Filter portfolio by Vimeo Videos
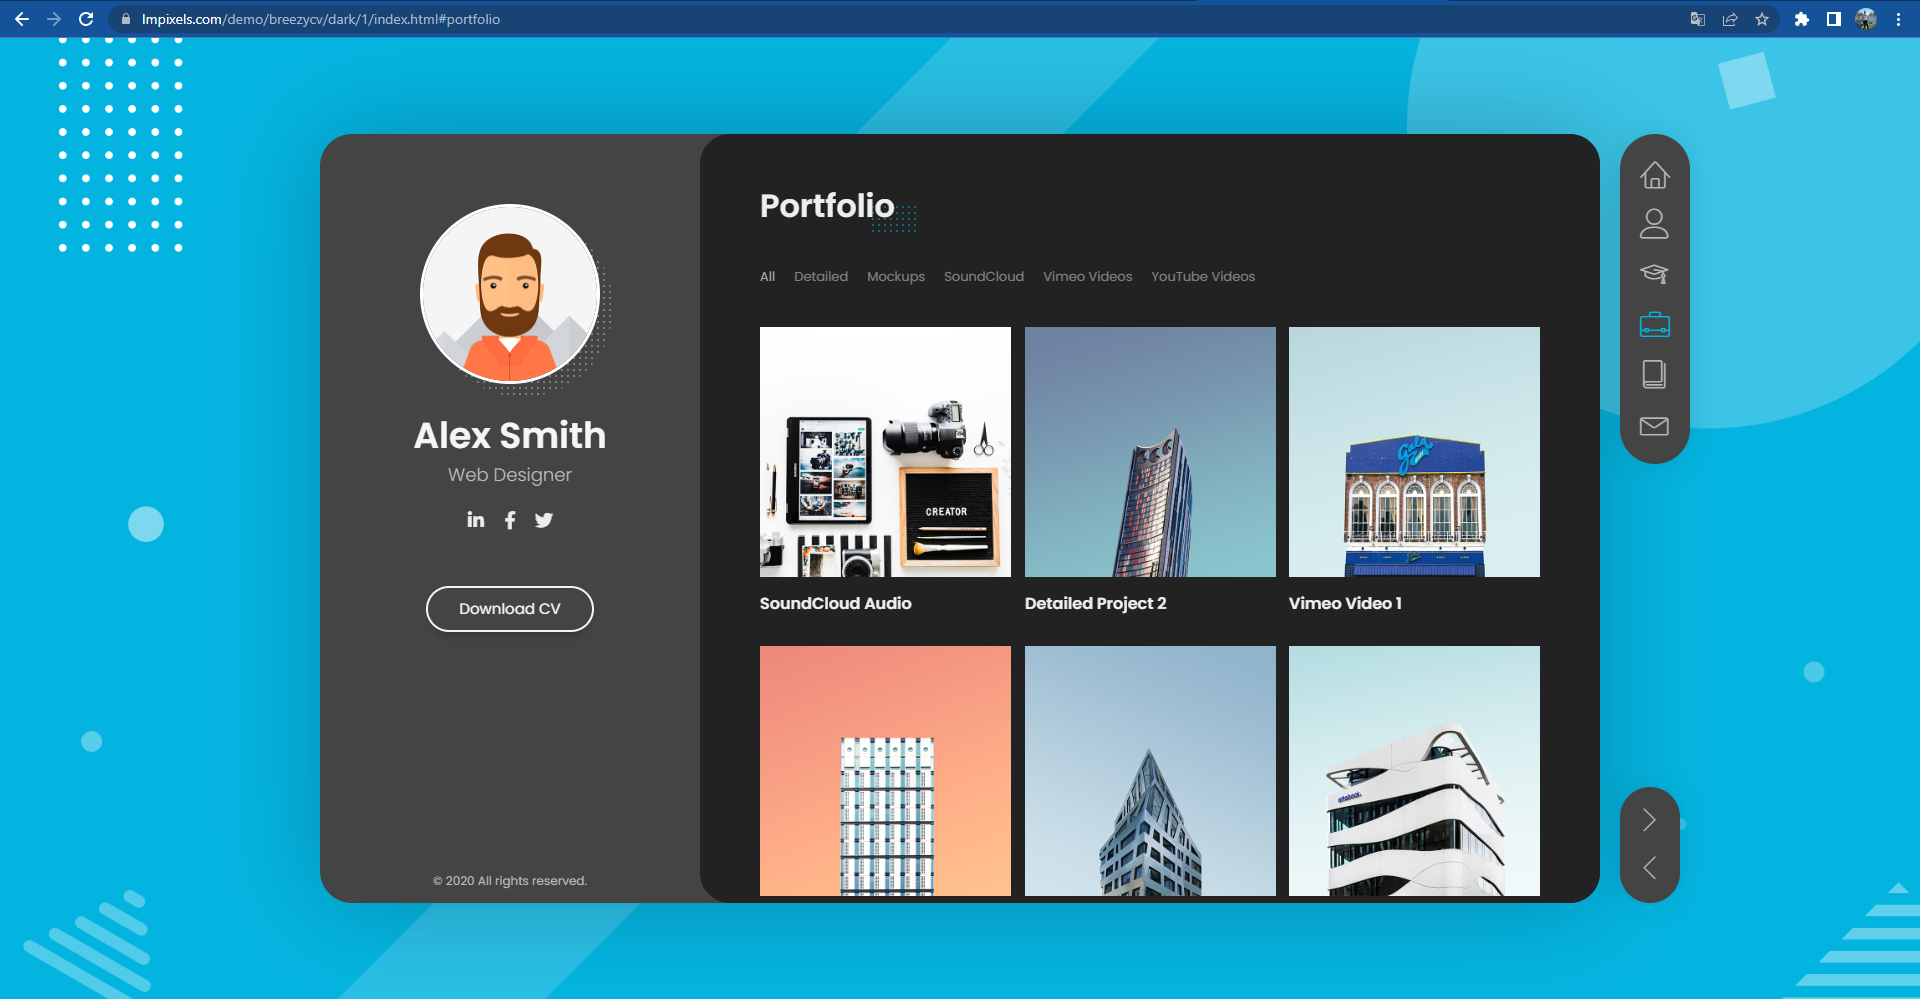This screenshot has width=1920, height=999. click(1088, 276)
